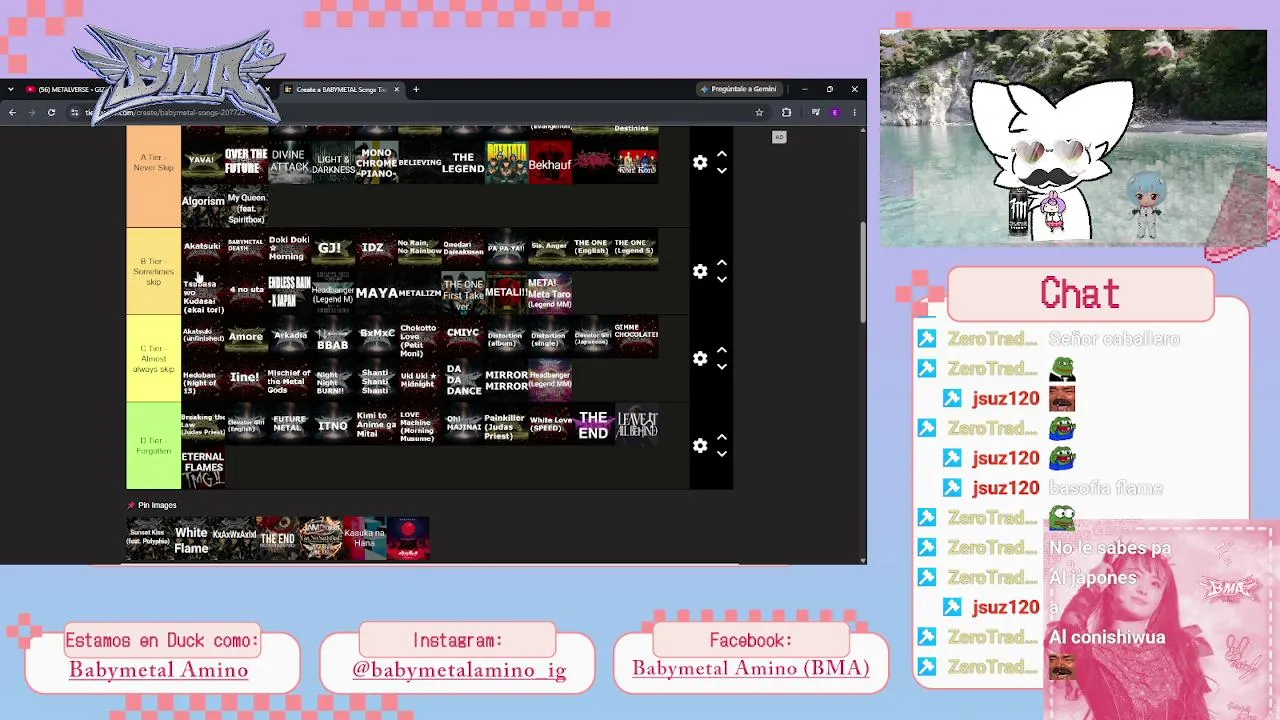The height and width of the screenshot is (720, 1280).
Task: Select unranked White Flame tile
Action: [x=191, y=539]
